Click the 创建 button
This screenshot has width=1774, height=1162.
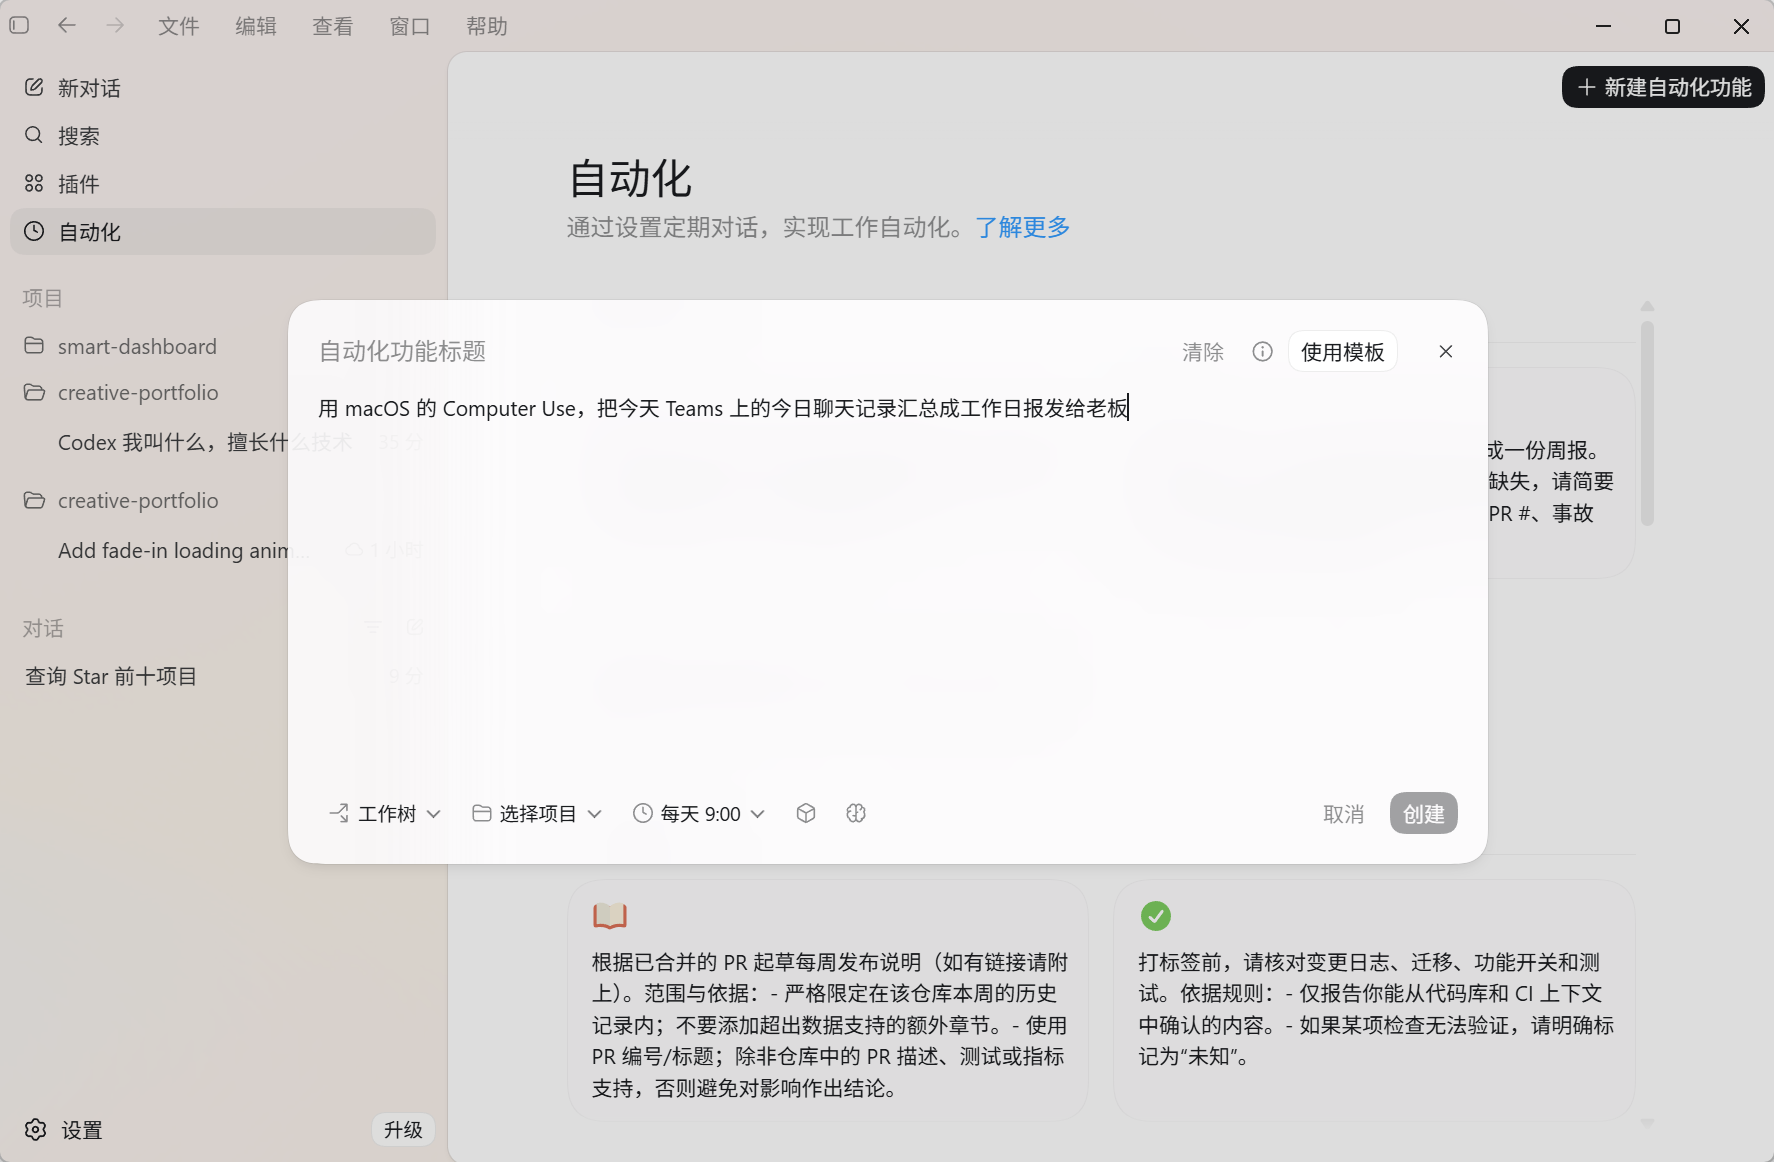click(x=1424, y=814)
